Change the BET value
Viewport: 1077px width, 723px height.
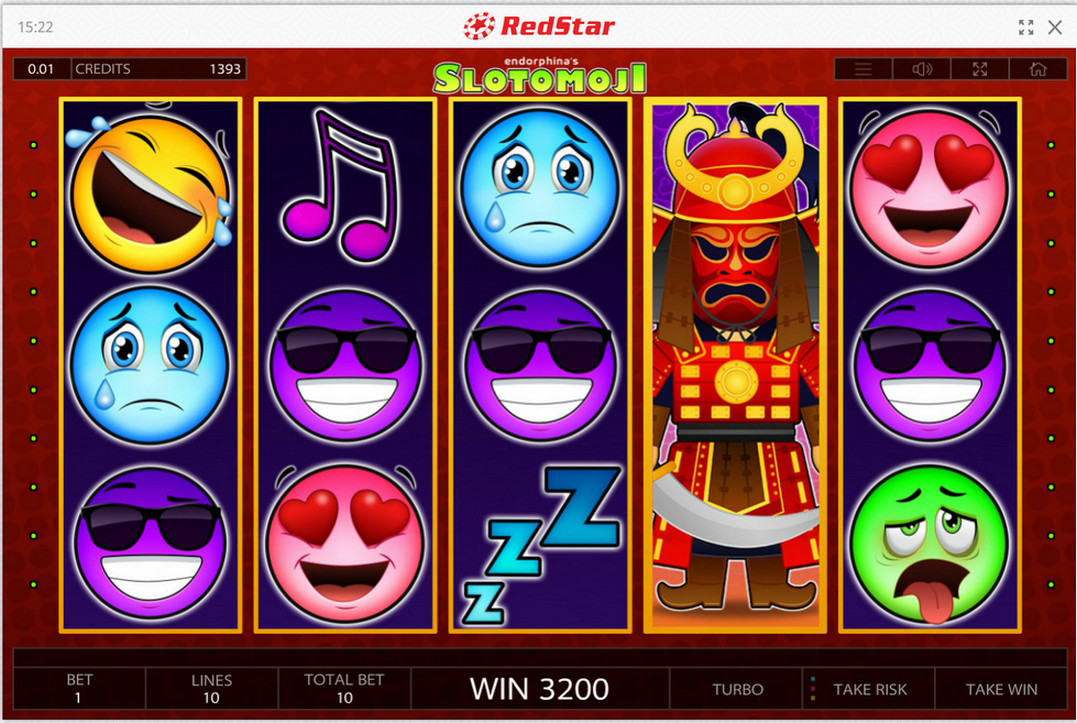(x=79, y=689)
